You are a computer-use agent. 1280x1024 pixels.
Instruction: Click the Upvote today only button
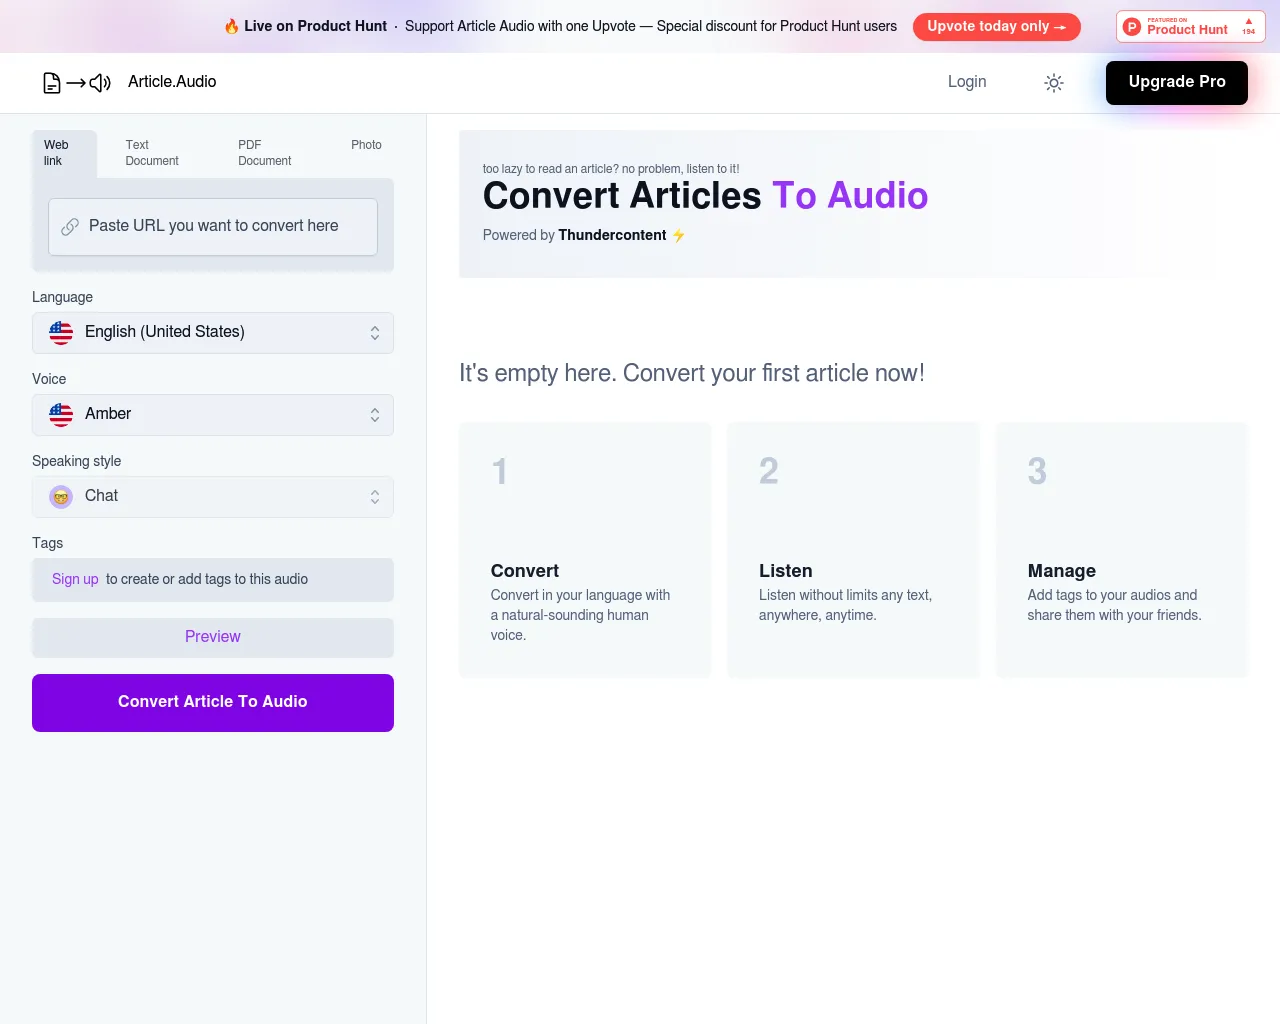coord(997,26)
